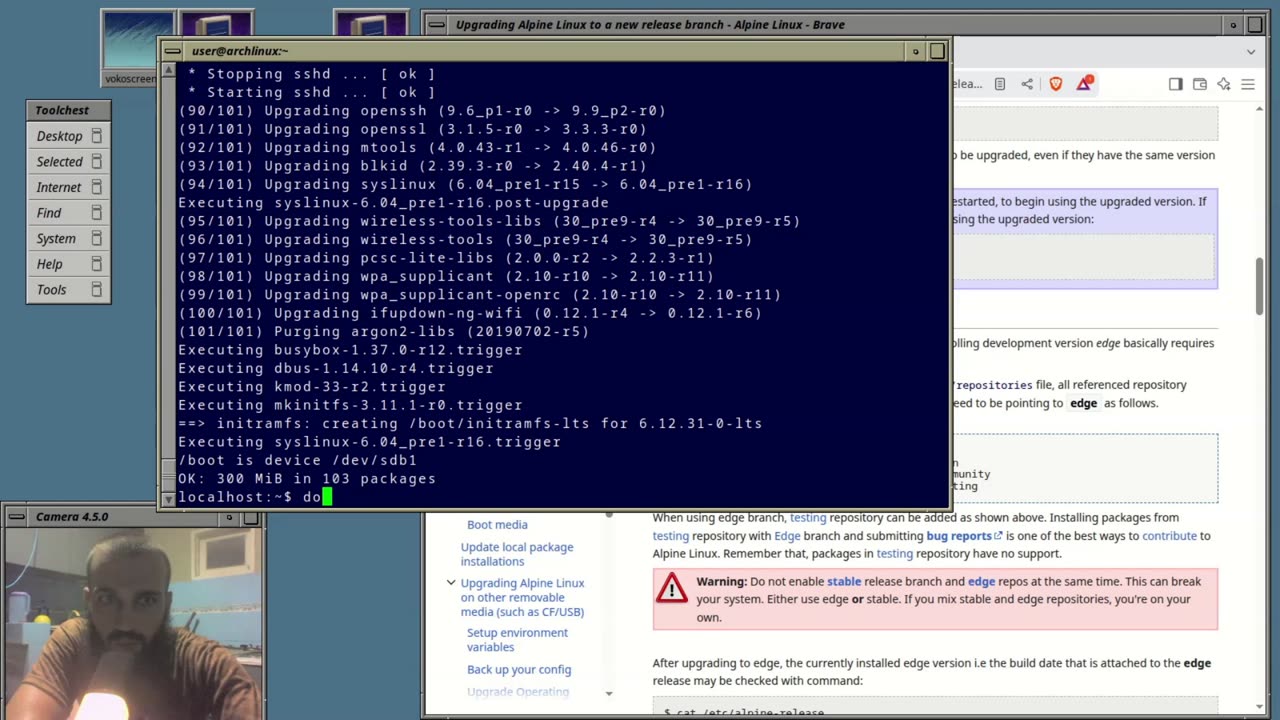The width and height of the screenshot is (1280, 720).
Task: Open 'Upgrade Operating' sidebar link
Action: [x=518, y=692]
